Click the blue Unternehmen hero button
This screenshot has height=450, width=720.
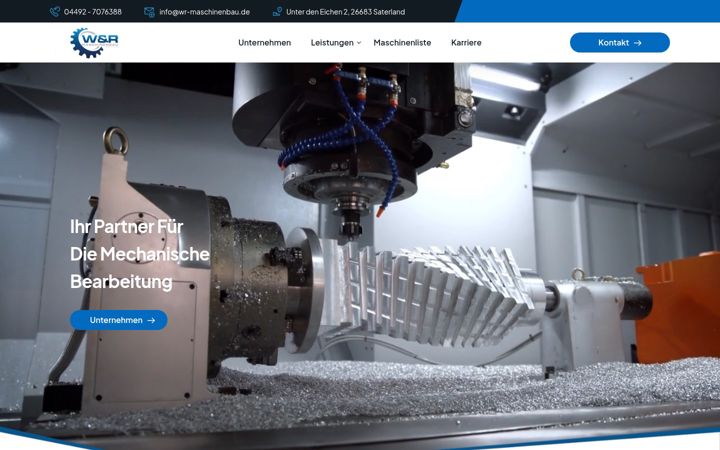coord(118,320)
